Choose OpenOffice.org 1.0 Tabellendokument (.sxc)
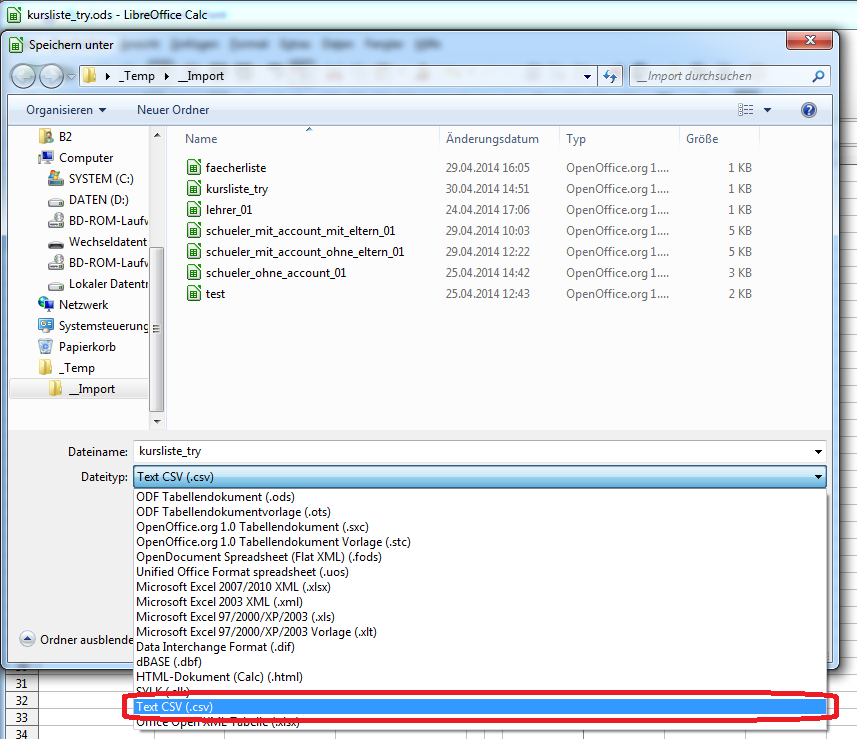The height and width of the screenshot is (739, 857). coord(480,527)
